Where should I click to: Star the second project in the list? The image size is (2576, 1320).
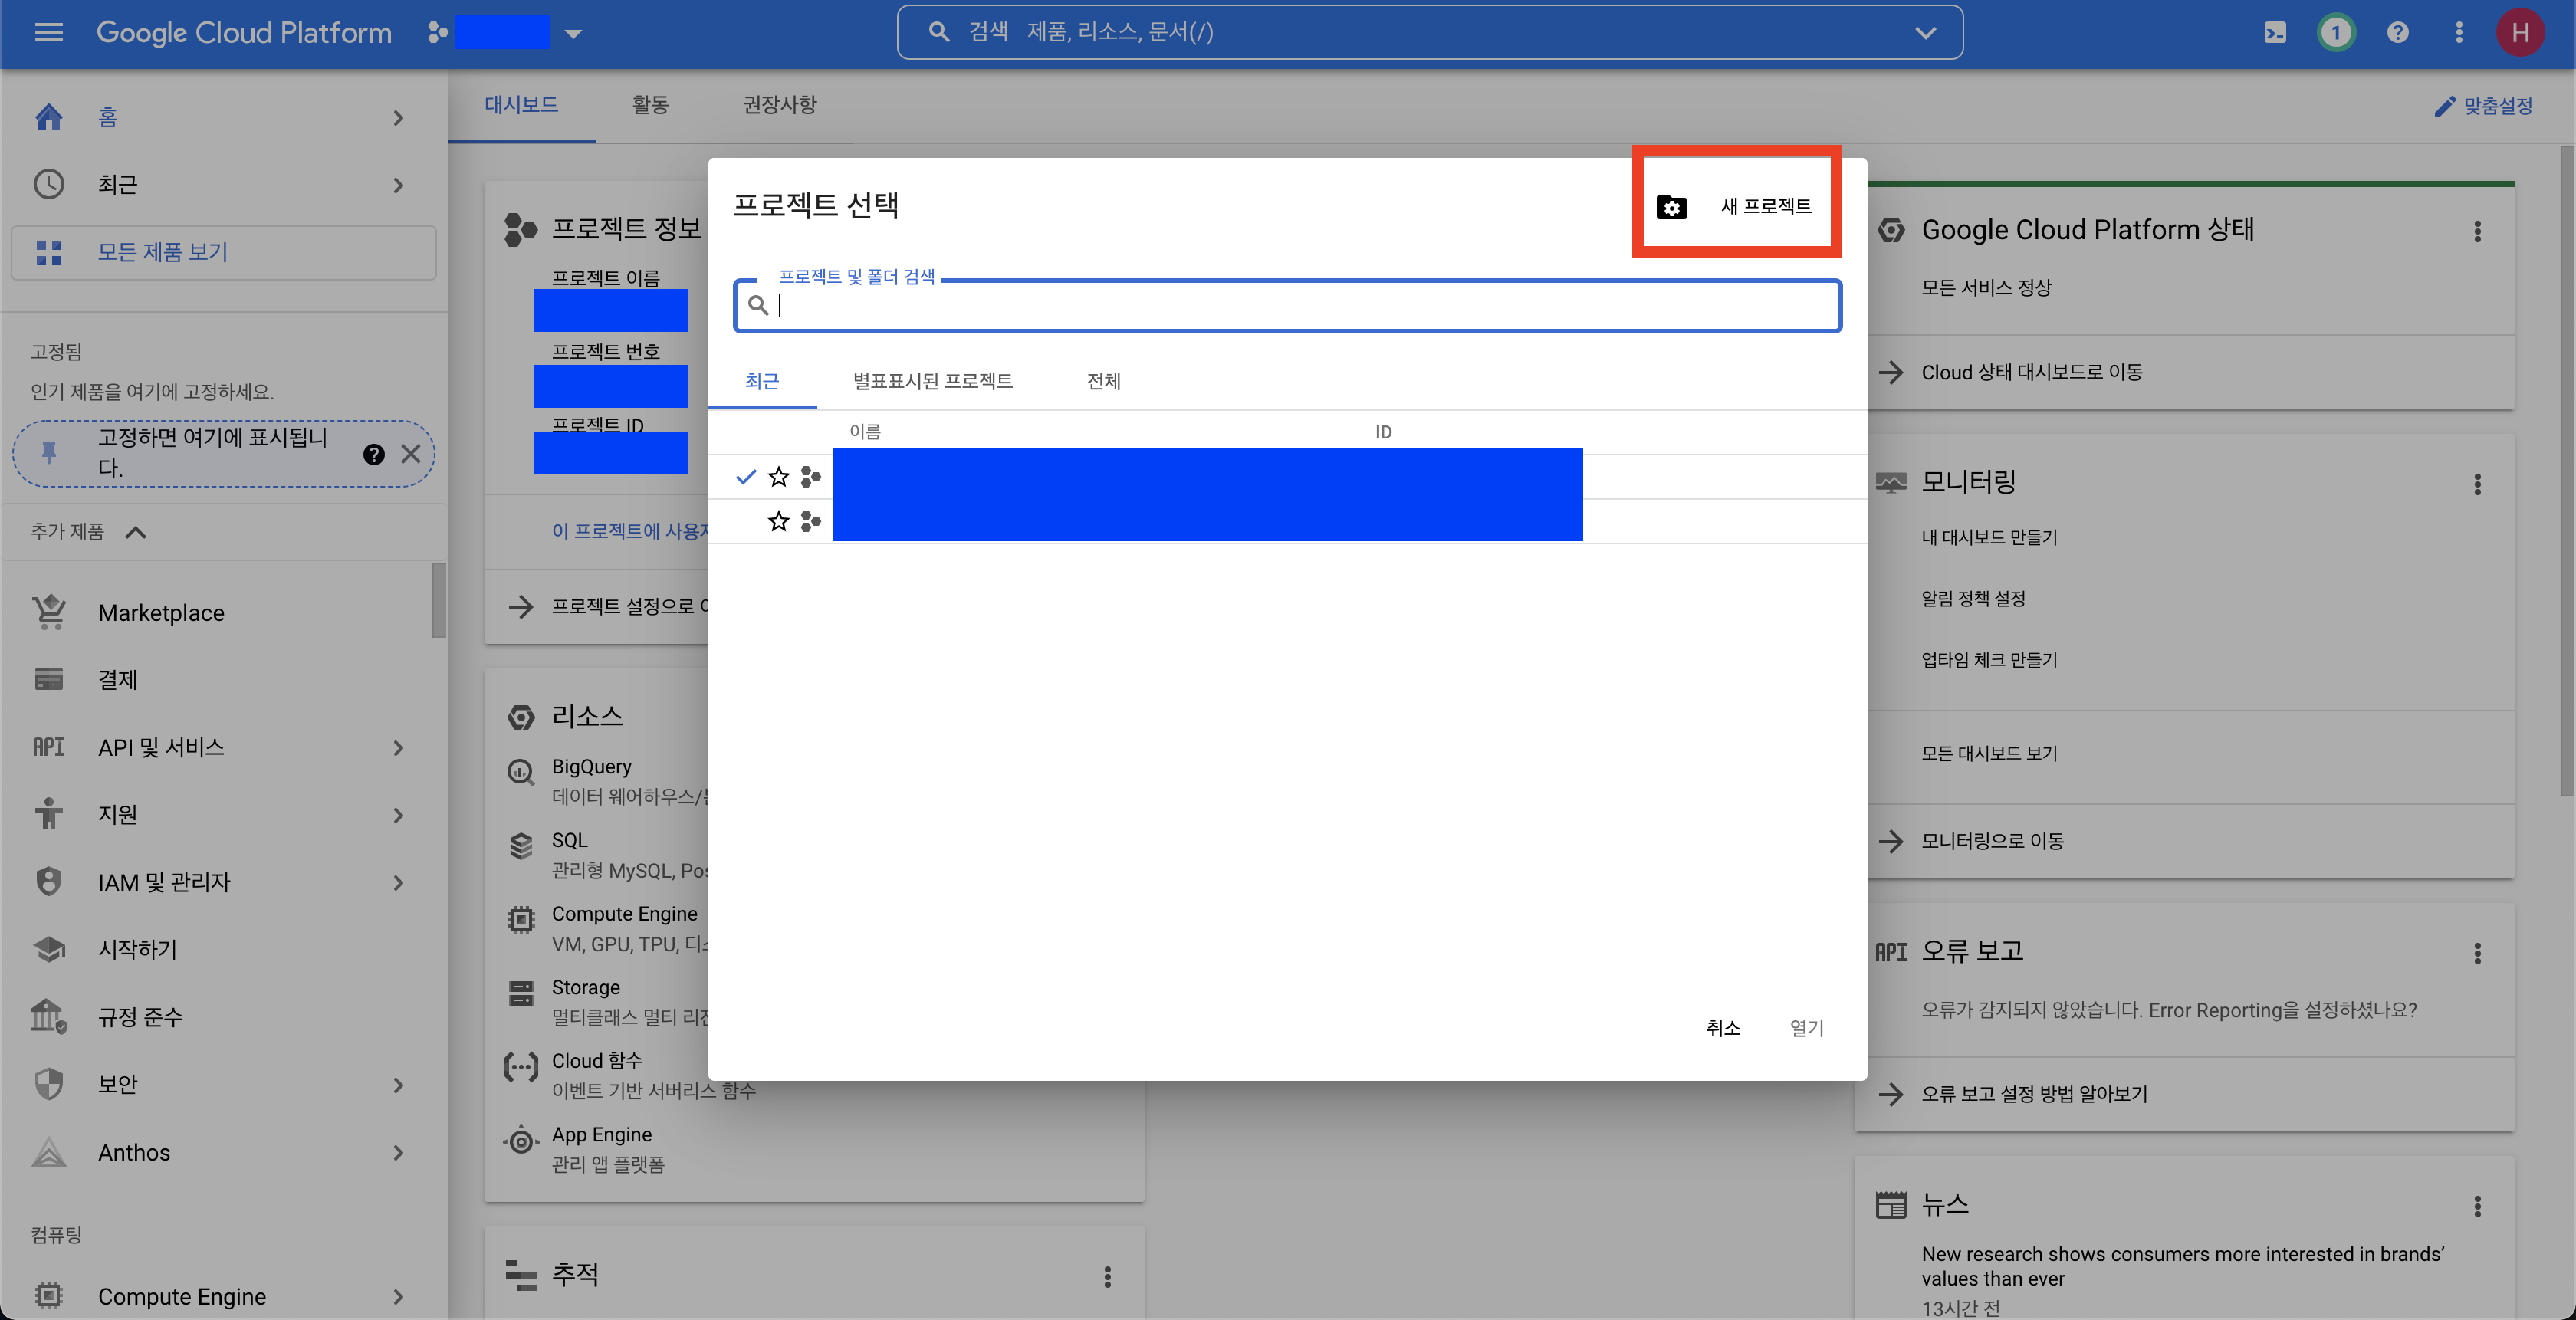click(x=779, y=521)
